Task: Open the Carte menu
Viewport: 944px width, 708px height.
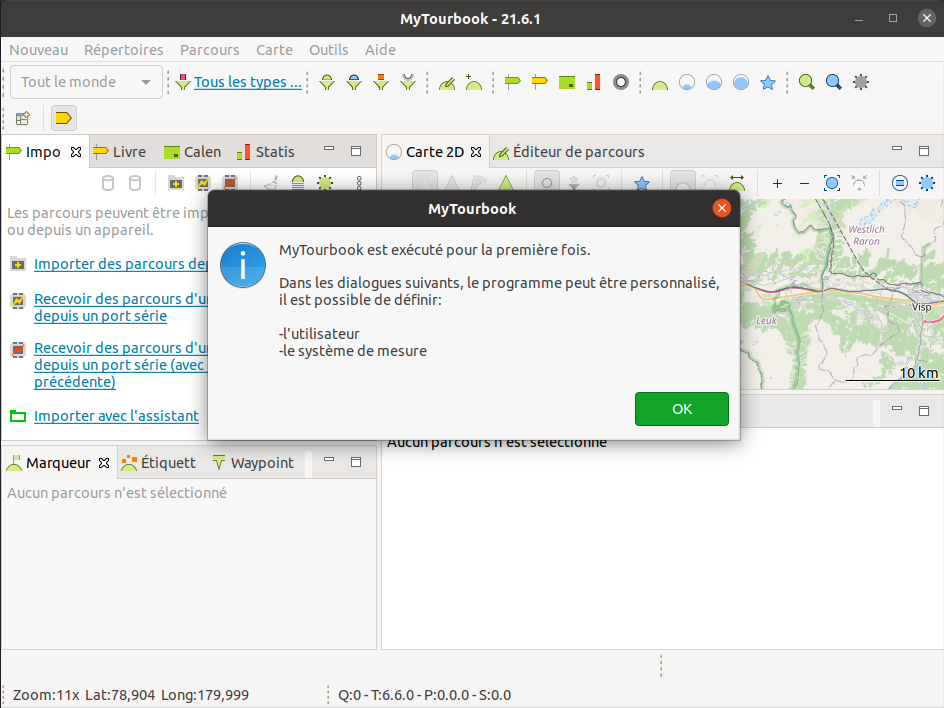Action: 274,50
